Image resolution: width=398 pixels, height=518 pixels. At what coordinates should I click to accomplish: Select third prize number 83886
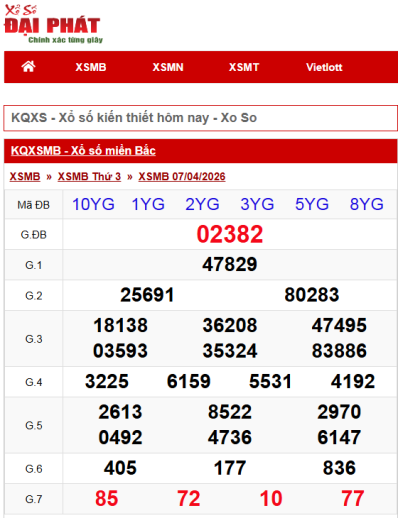click(339, 351)
